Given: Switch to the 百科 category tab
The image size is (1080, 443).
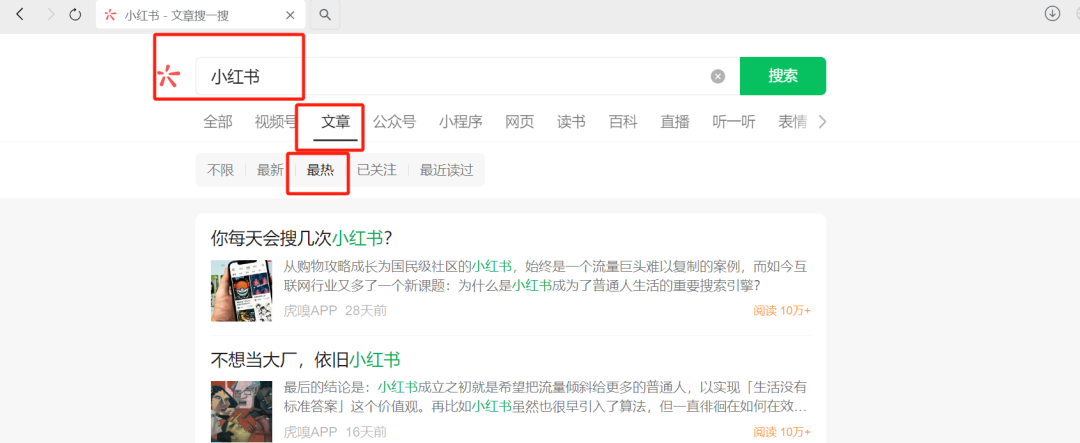Looking at the screenshot, I should pos(623,122).
